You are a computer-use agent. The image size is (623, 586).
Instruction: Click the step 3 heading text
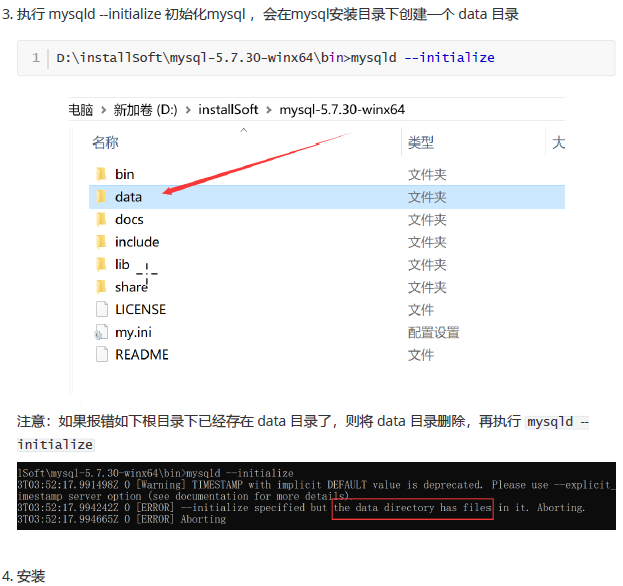260,14
